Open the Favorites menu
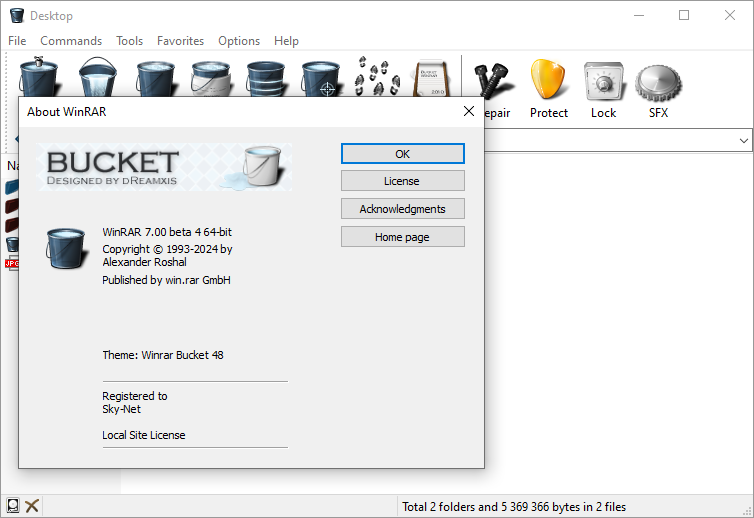Screen dimensions: 754x518 (180, 41)
